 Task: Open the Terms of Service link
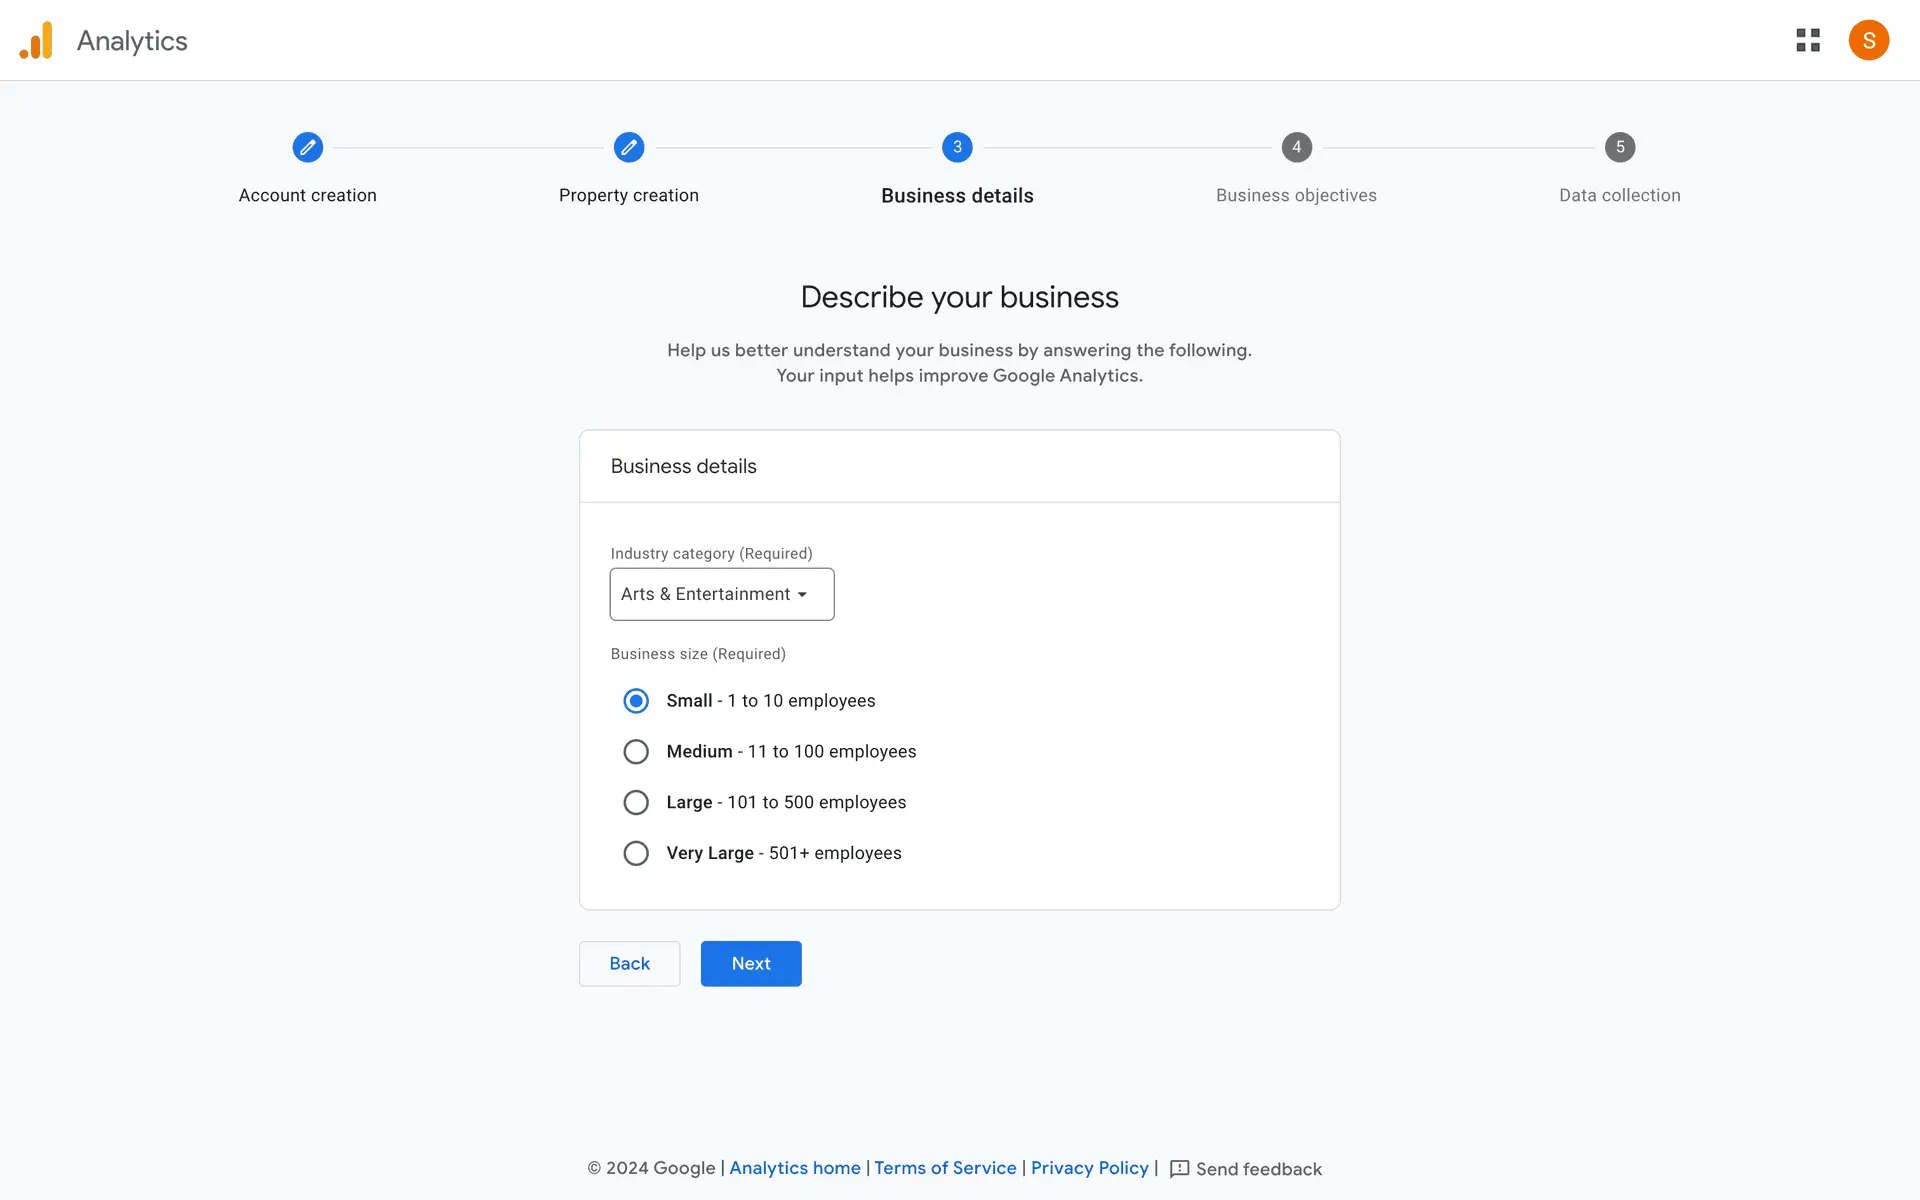click(x=945, y=1168)
